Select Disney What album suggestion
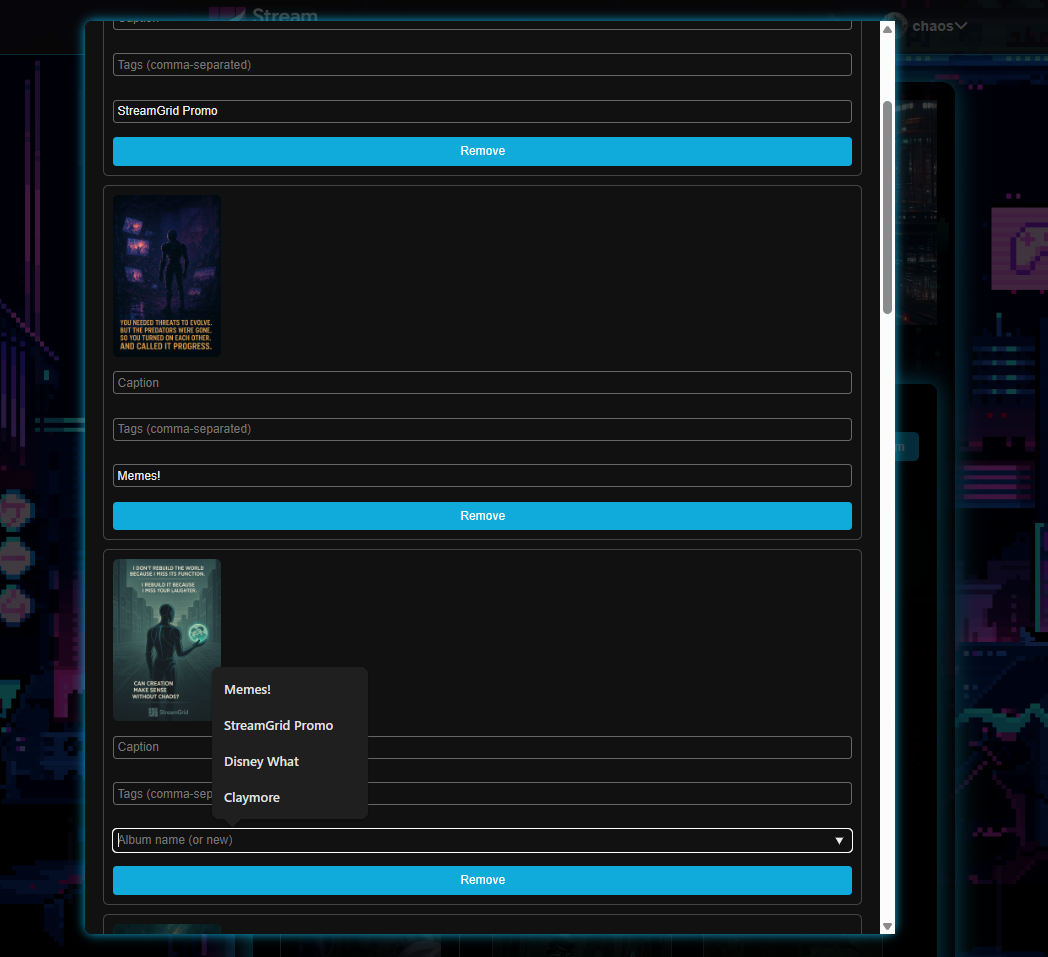The width and height of the screenshot is (1048, 957). 261,762
